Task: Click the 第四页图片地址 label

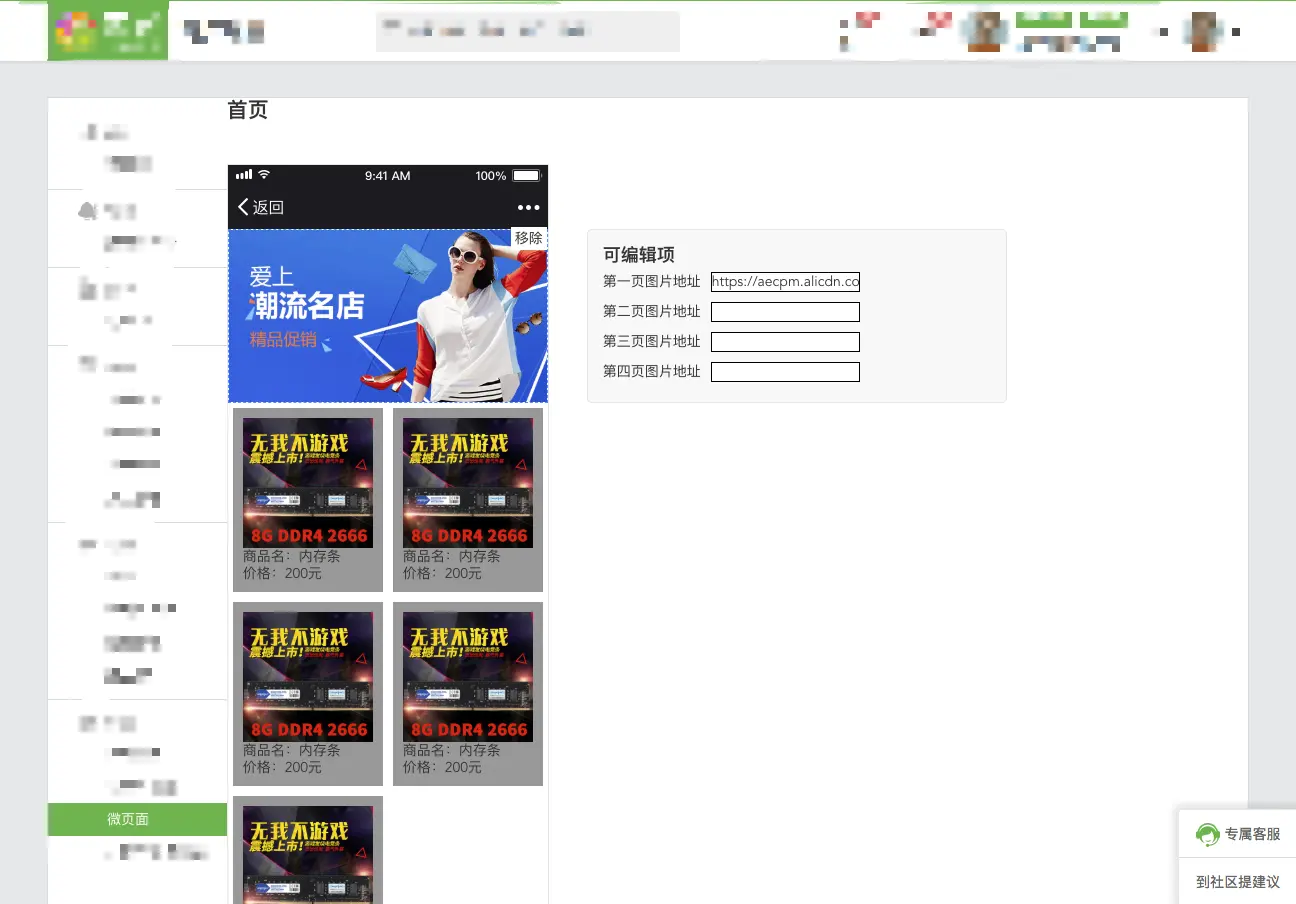Action: coord(652,372)
